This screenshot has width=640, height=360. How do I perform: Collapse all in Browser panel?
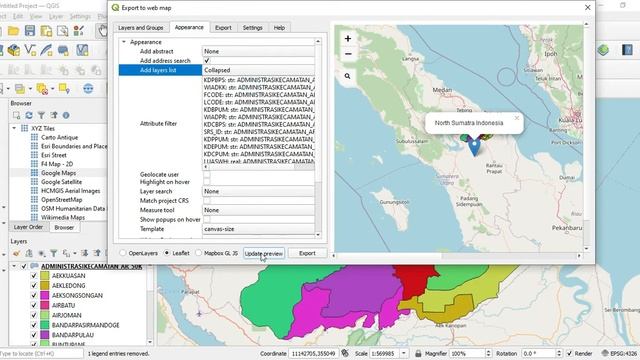point(54,116)
